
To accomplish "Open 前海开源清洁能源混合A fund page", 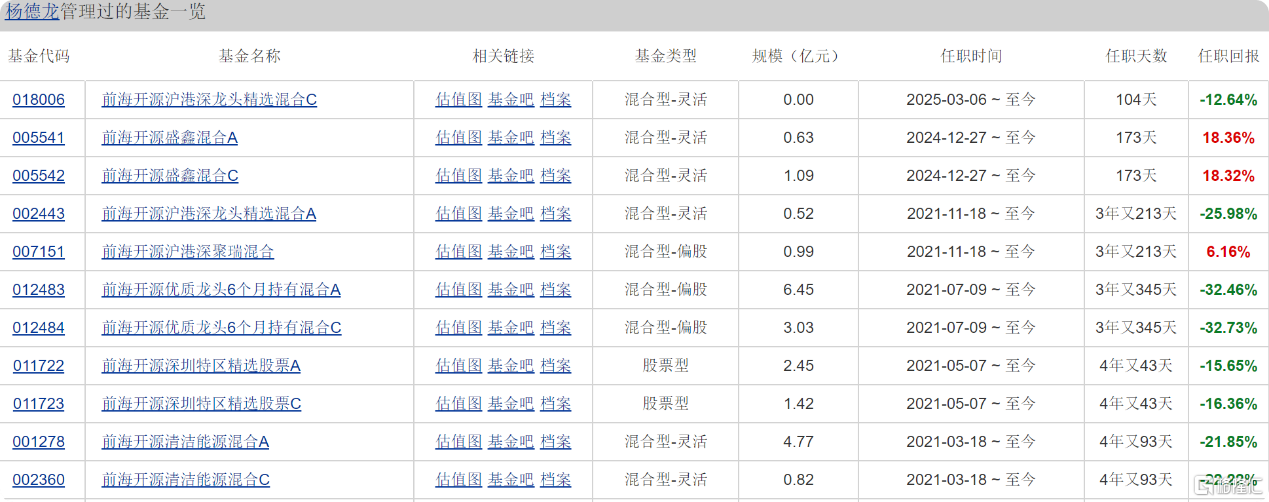I will tap(185, 442).
